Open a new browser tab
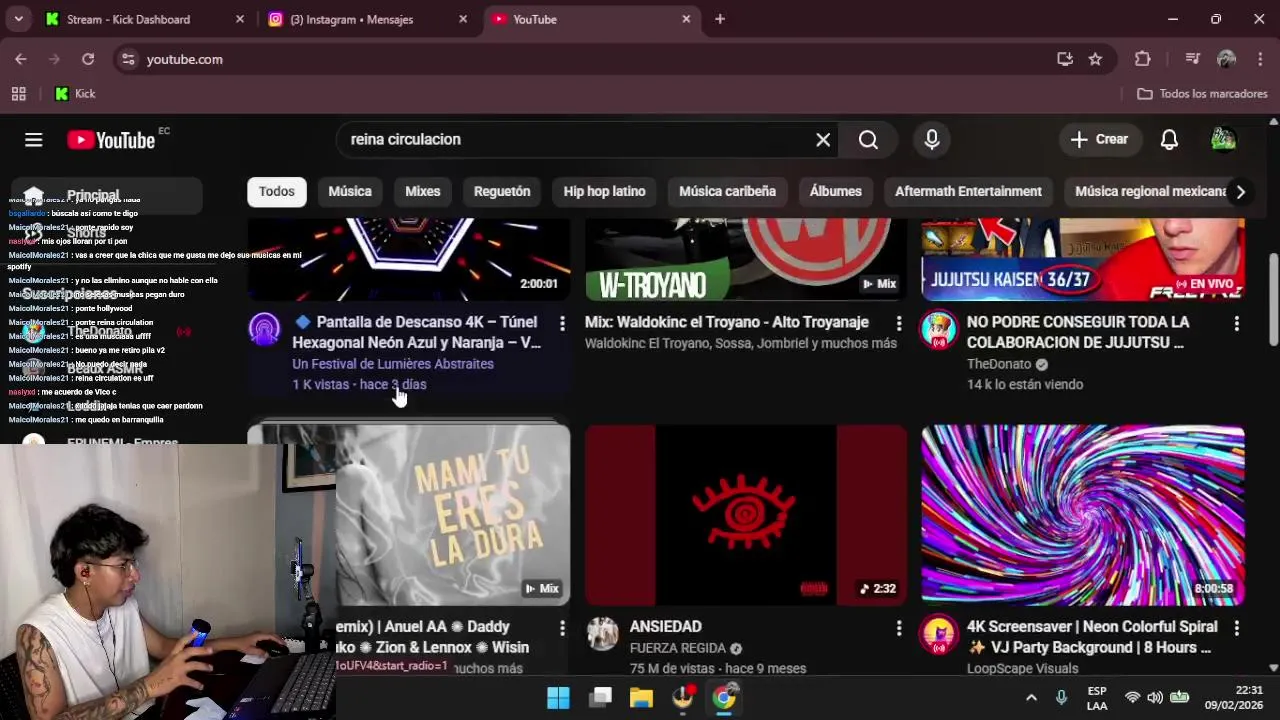This screenshot has height=720, width=1280. click(x=720, y=19)
